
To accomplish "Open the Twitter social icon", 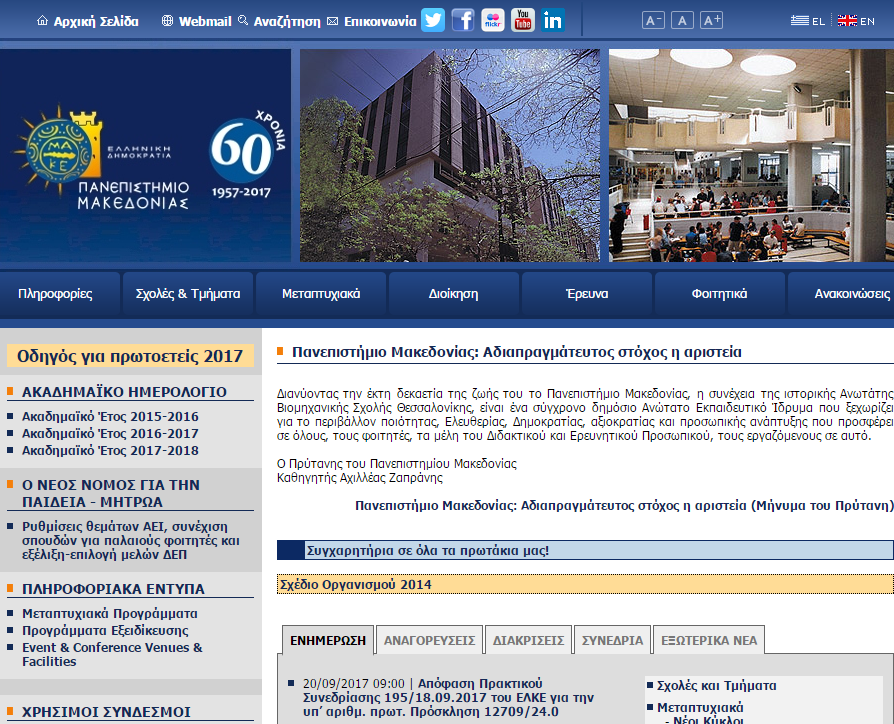I will click(x=433, y=20).
